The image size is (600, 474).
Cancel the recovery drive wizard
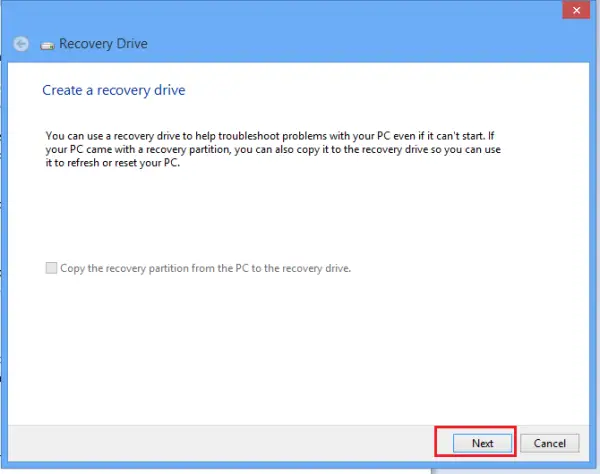click(x=549, y=443)
